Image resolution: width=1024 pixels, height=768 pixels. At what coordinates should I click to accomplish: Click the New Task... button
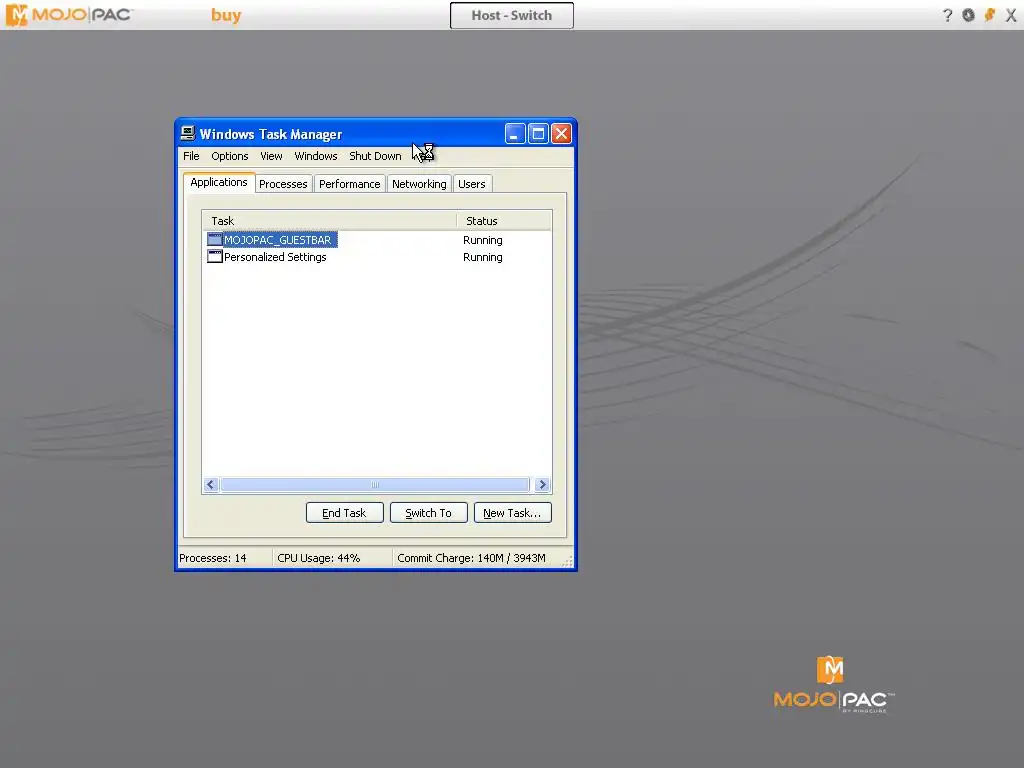point(513,513)
